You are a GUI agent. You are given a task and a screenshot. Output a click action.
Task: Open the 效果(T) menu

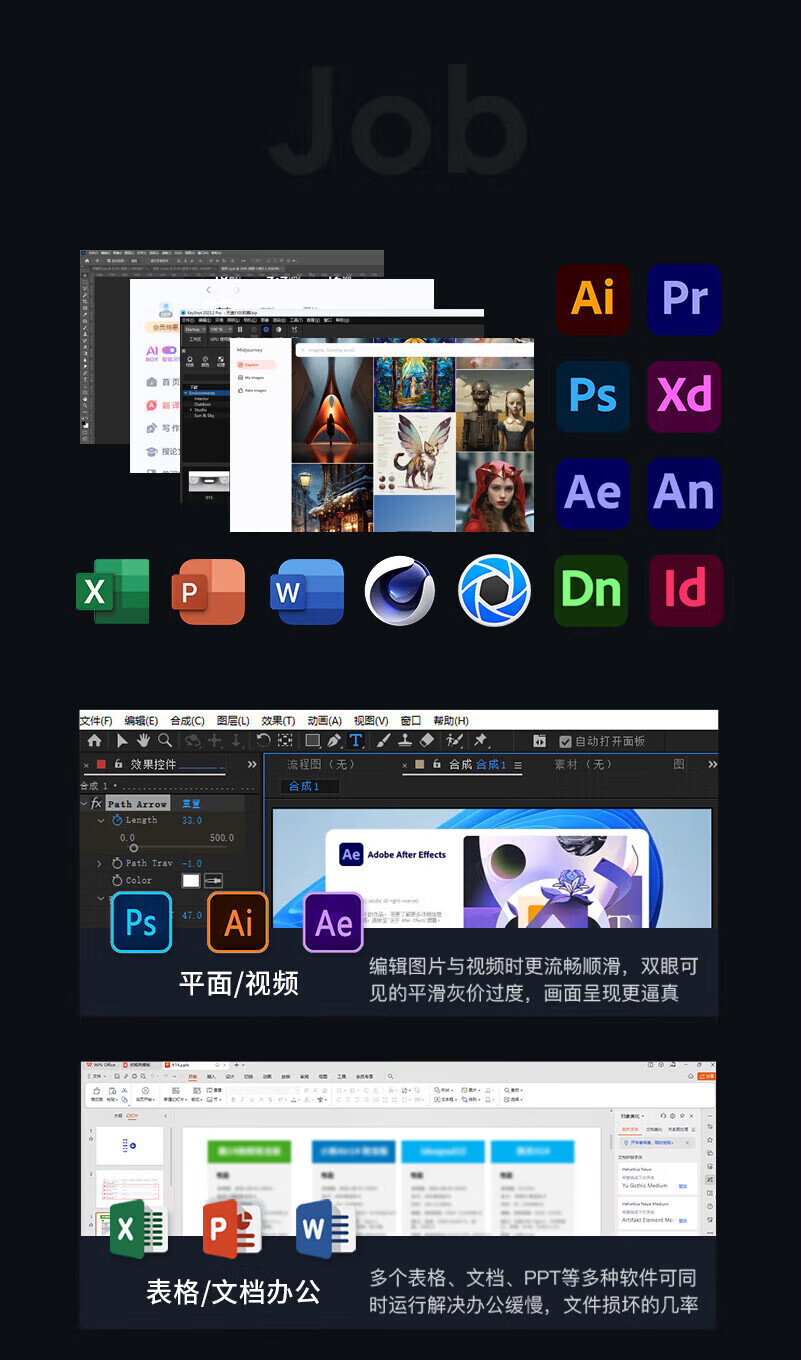(x=278, y=721)
